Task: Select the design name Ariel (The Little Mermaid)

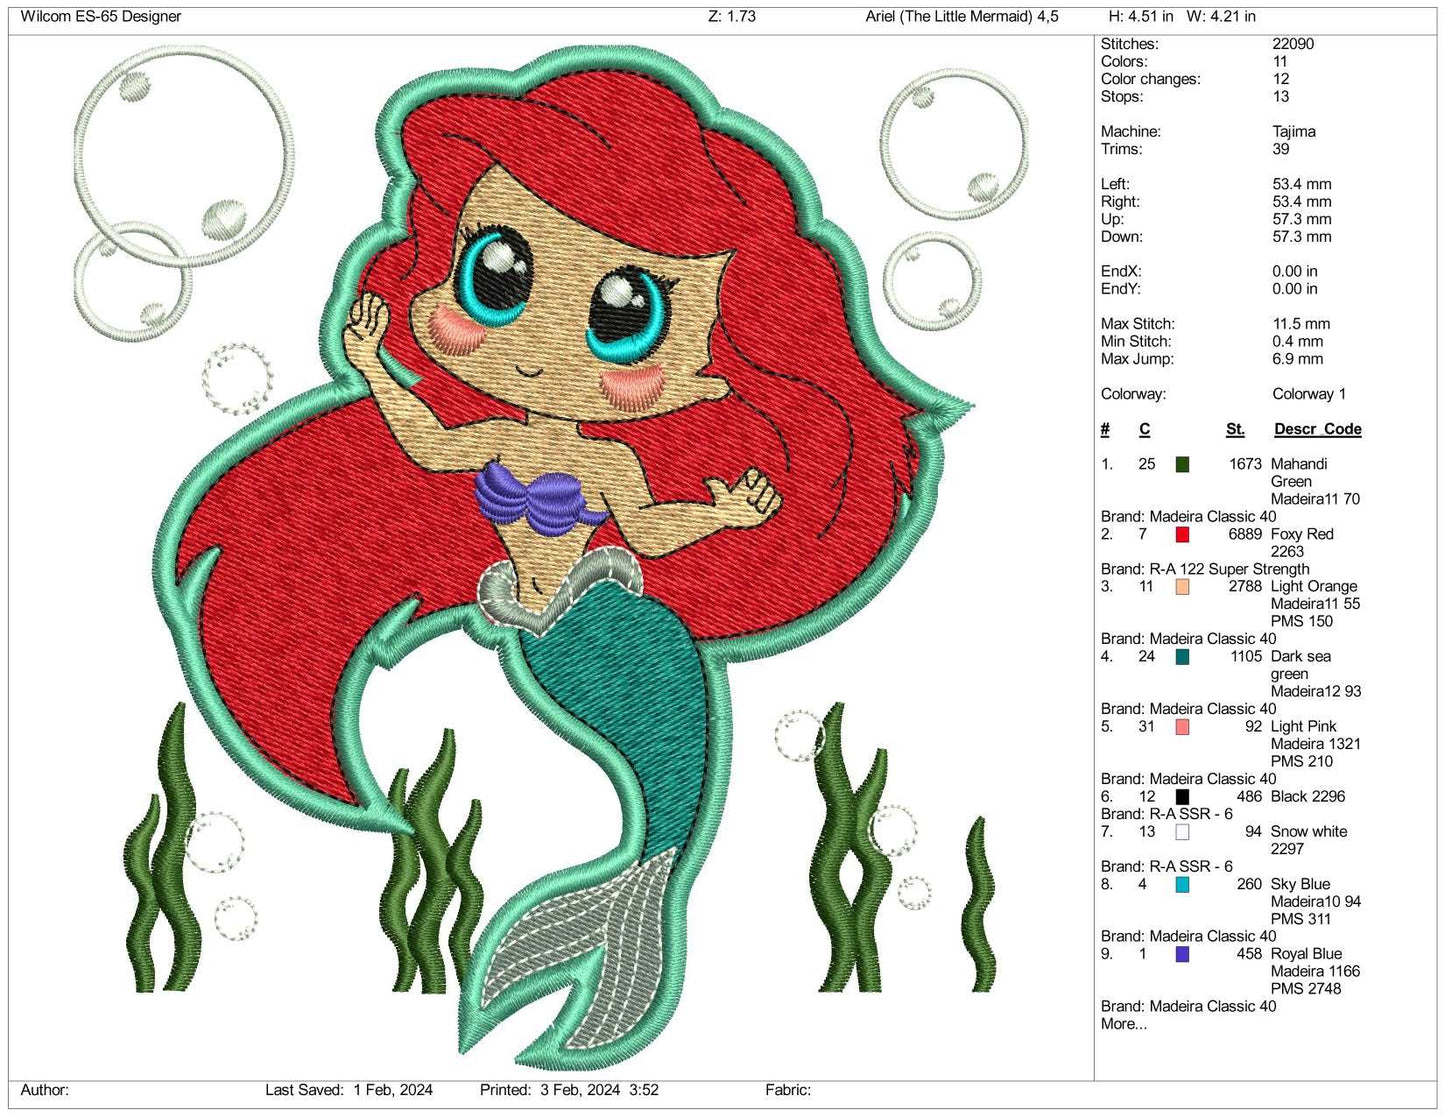Action: pos(960,16)
